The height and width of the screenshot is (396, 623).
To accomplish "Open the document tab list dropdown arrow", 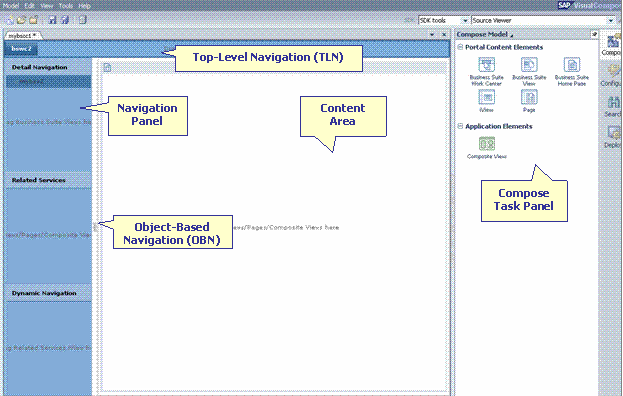I will [432, 35].
